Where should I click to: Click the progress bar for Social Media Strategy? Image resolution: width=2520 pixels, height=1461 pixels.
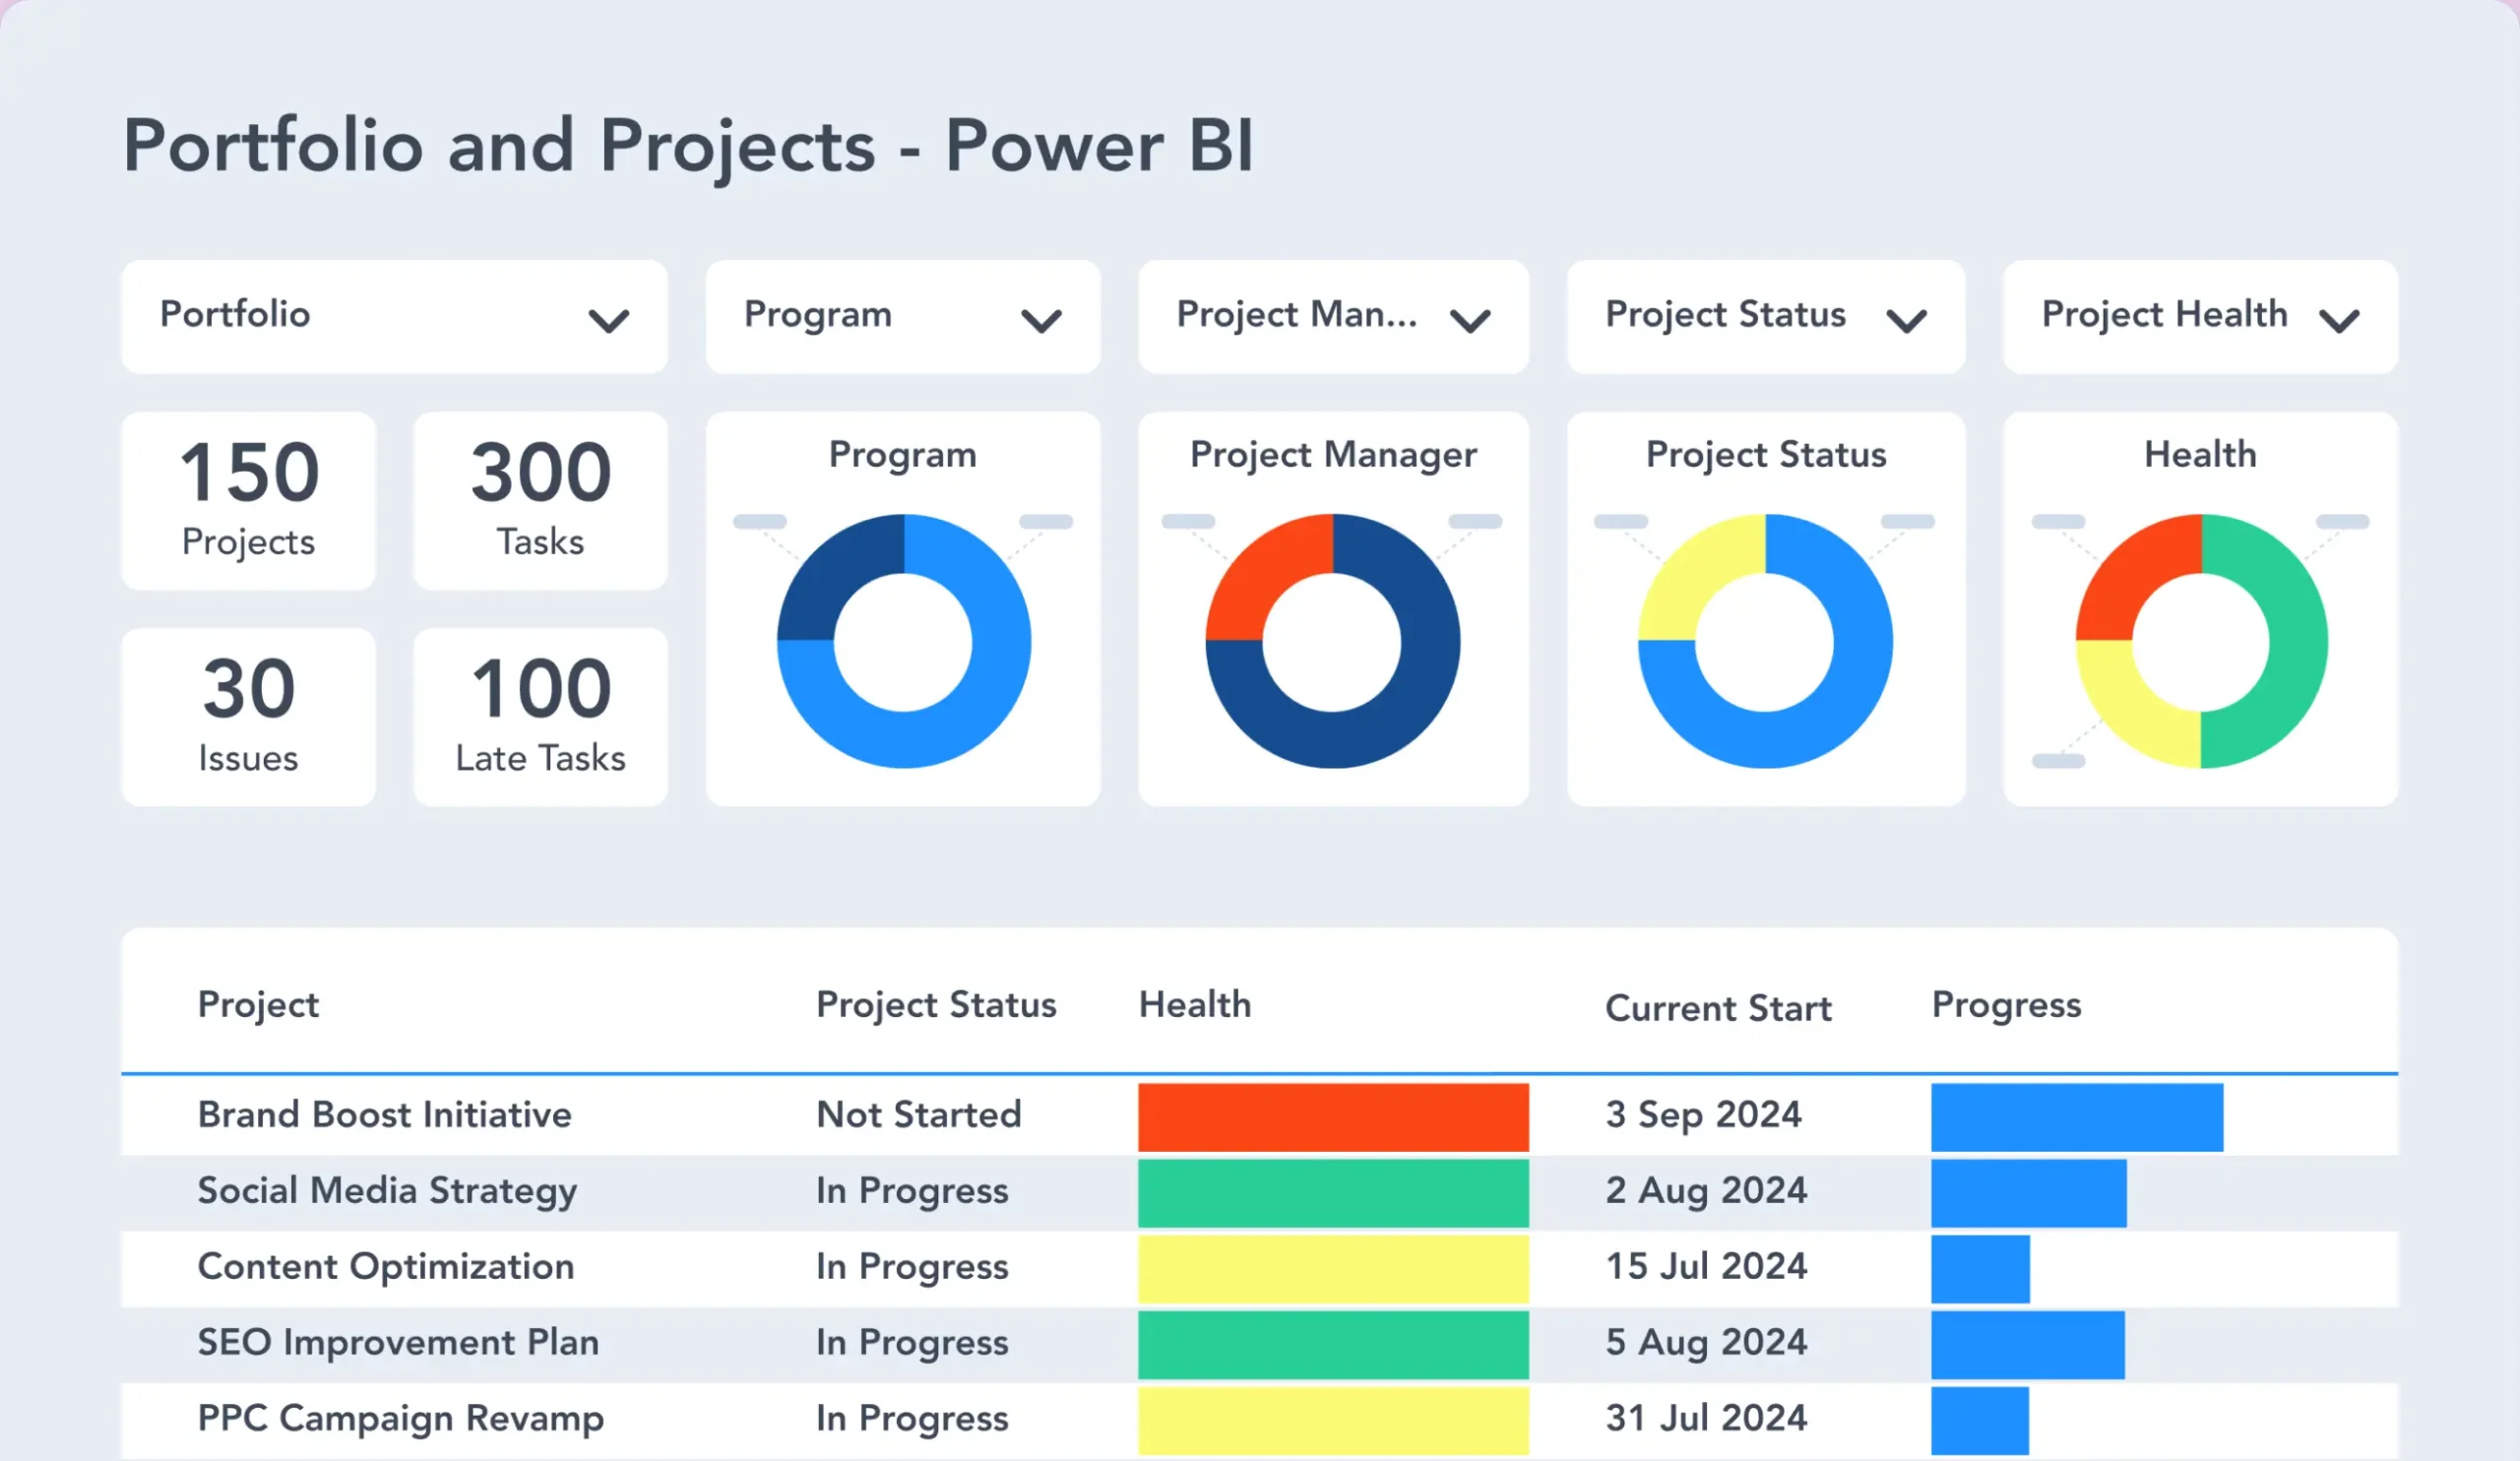click(x=2030, y=1190)
